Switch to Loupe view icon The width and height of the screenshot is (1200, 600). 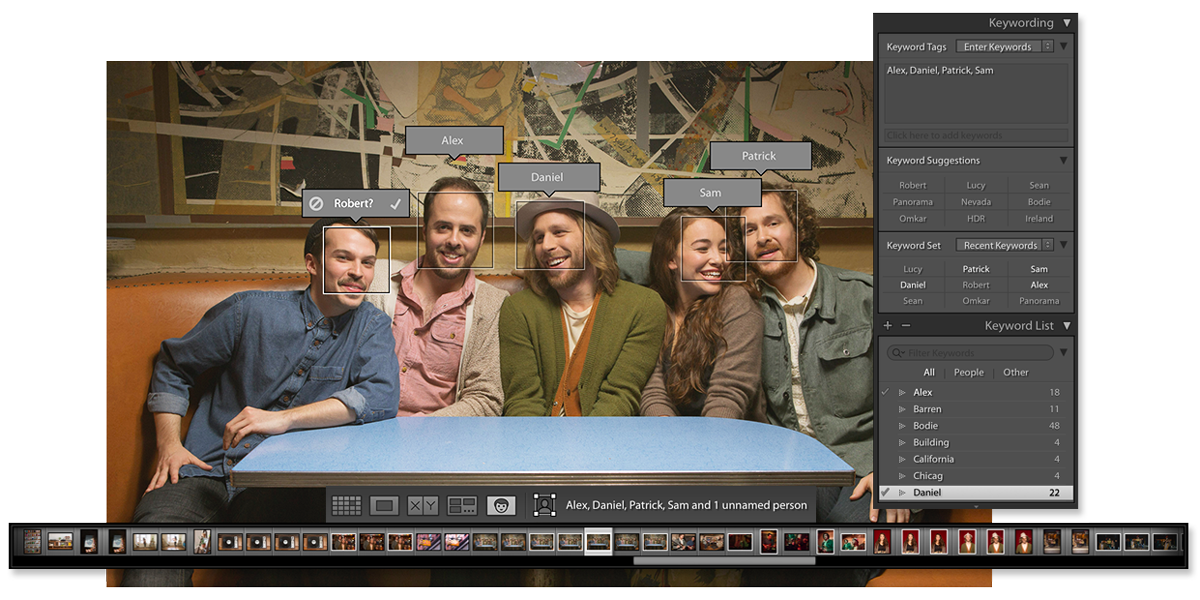pyautogui.click(x=385, y=505)
